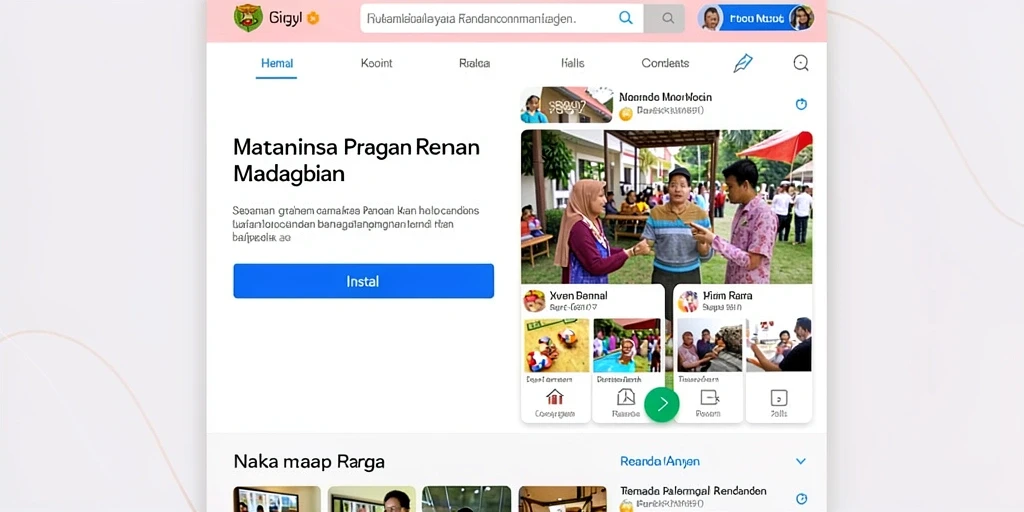Click the Gigyl shield logo

point(248,18)
